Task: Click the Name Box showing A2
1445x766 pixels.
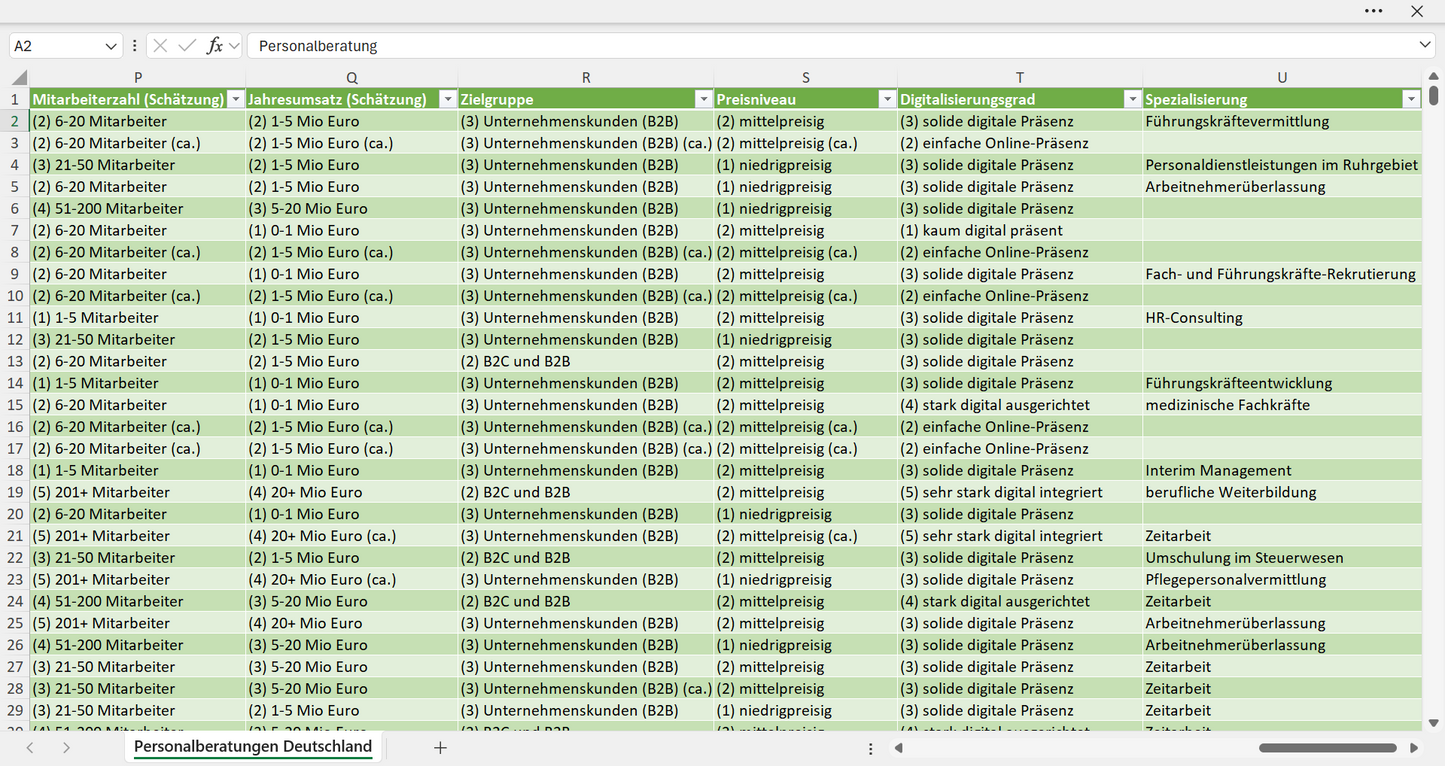Action: pyautogui.click(x=55, y=46)
